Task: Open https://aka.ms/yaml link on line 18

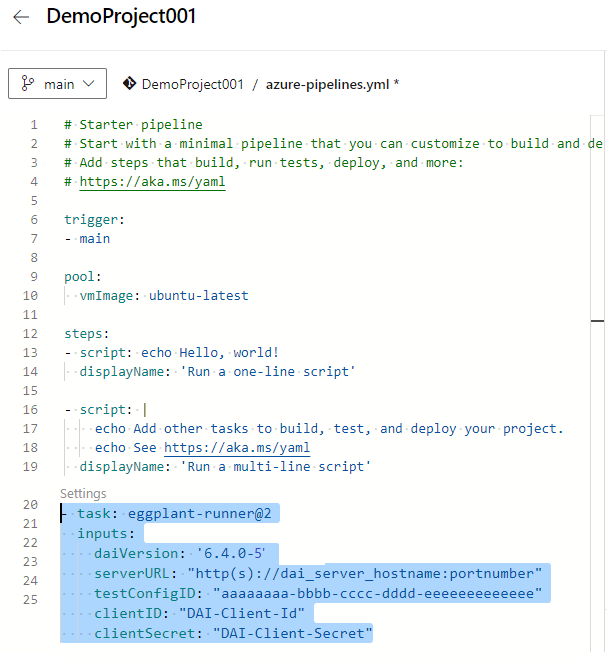Action: tap(237, 448)
